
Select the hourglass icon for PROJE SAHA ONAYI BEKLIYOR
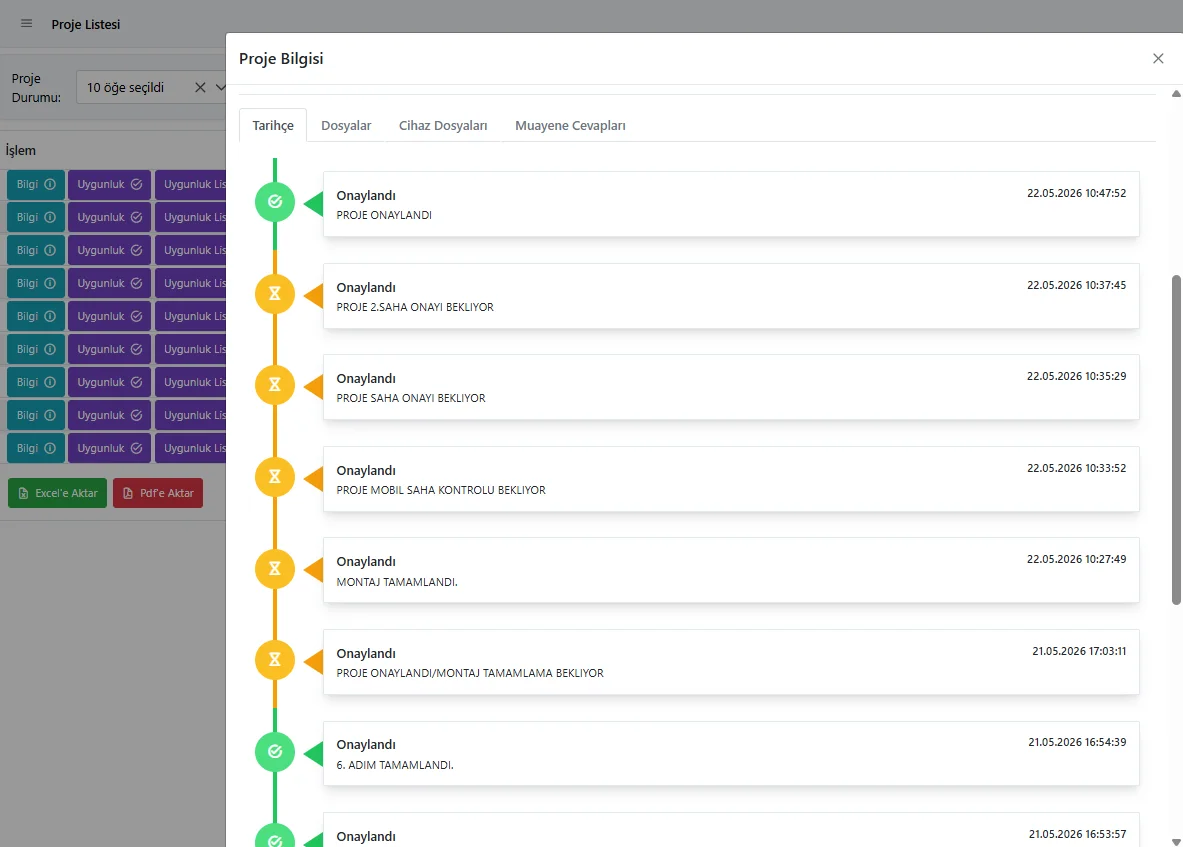pyautogui.click(x=275, y=385)
